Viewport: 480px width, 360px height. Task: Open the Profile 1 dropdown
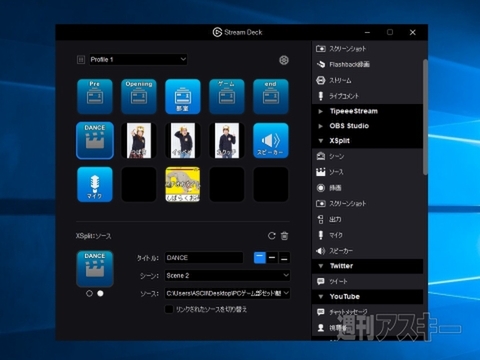[138, 60]
